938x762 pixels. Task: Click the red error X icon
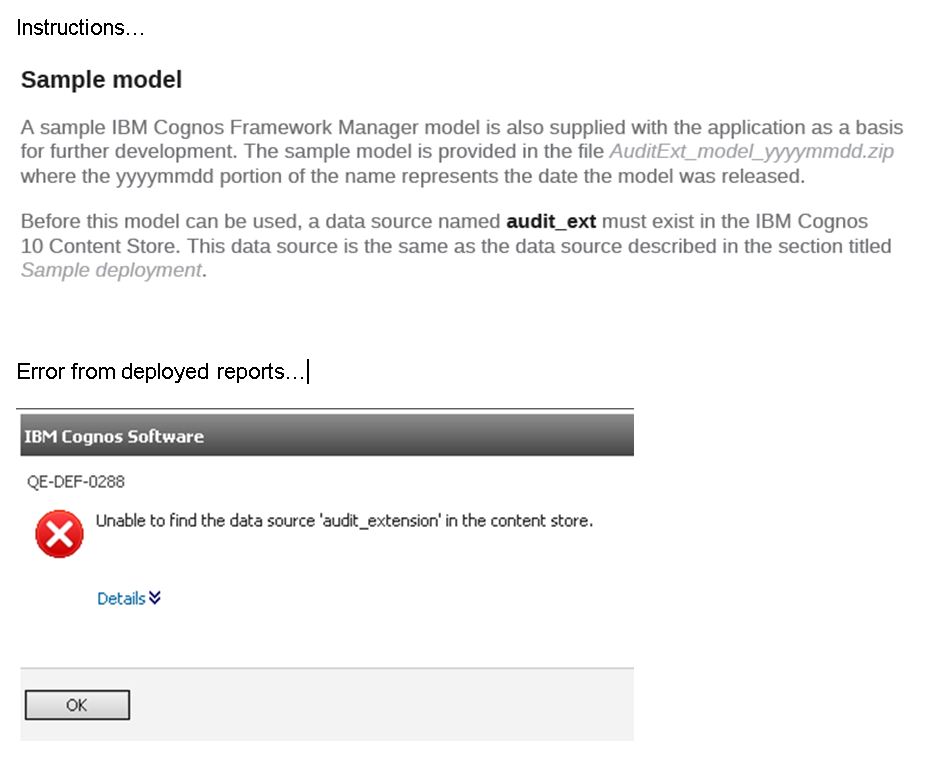[x=59, y=534]
